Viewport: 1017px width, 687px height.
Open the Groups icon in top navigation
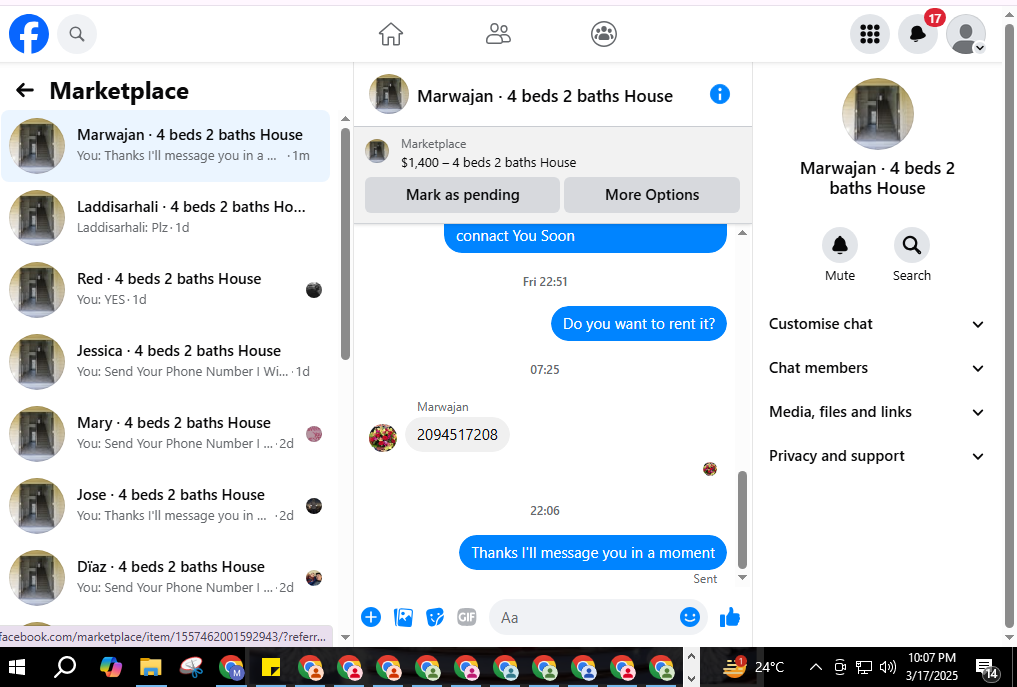pyautogui.click(x=604, y=34)
